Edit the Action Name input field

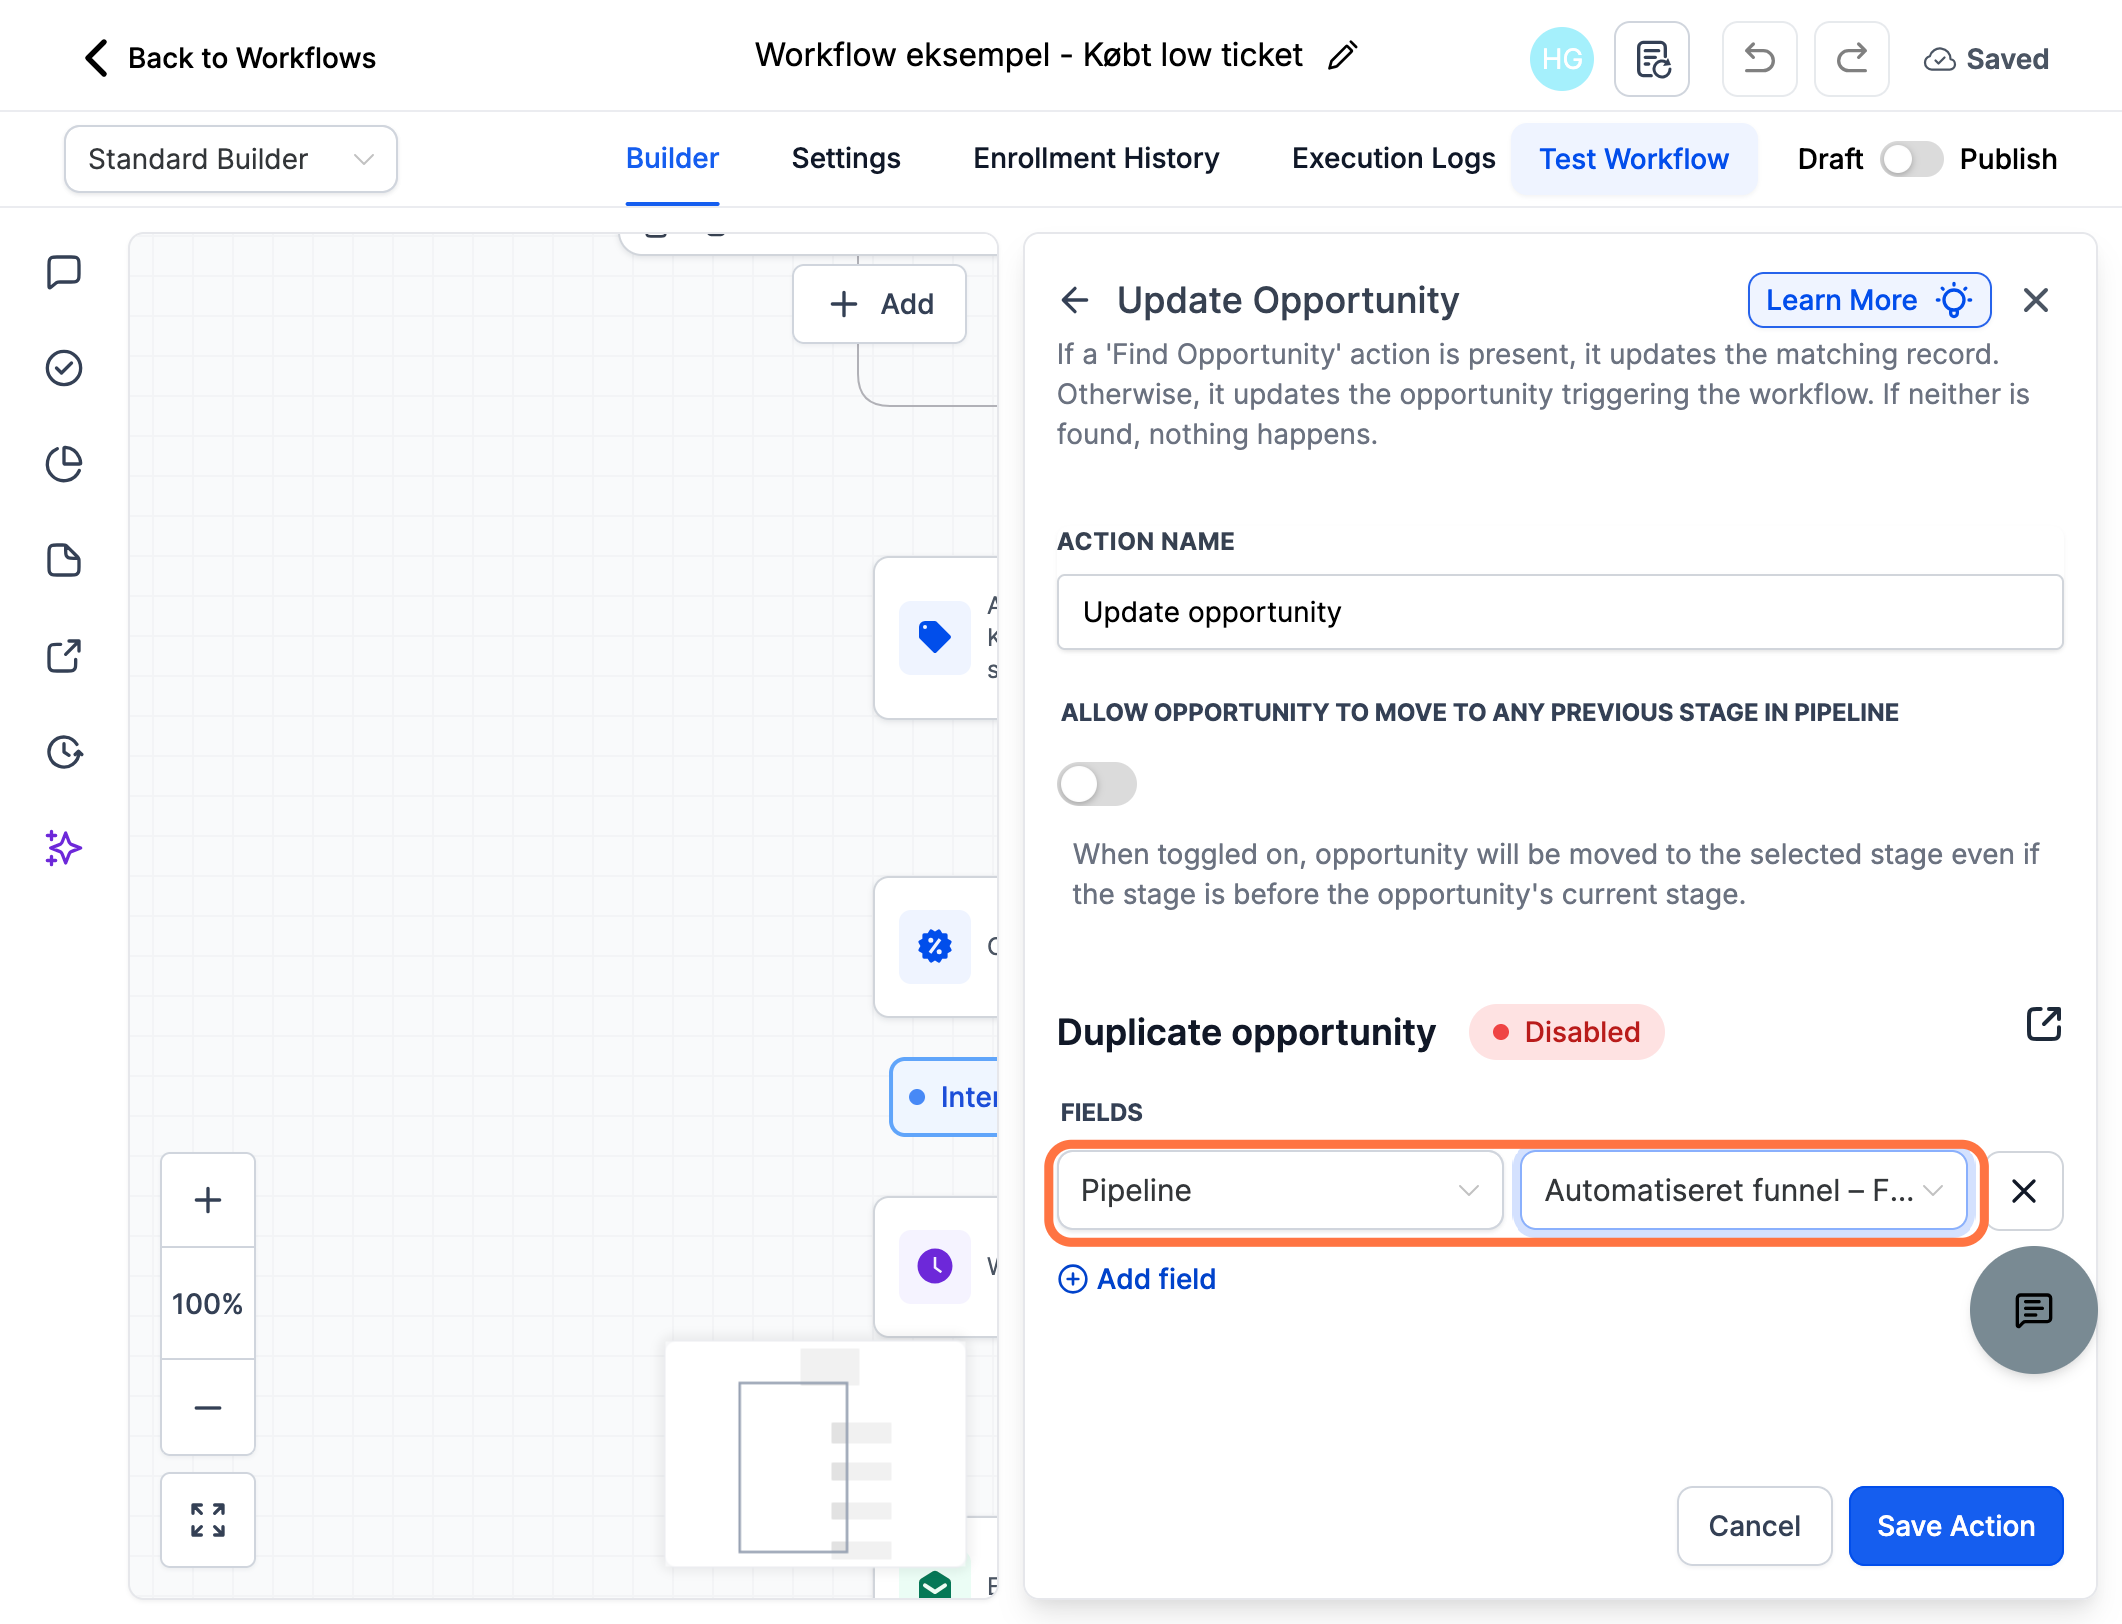[1560, 612]
